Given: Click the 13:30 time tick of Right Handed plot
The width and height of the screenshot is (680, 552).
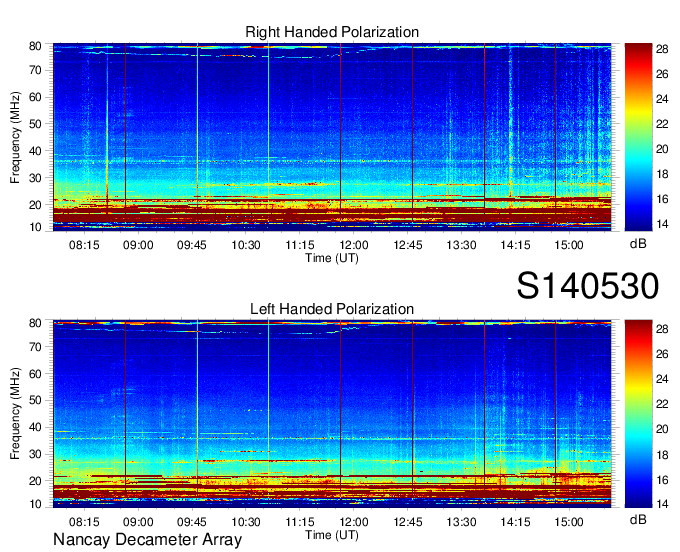Looking at the screenshot, I should click(x=461, y=245).
